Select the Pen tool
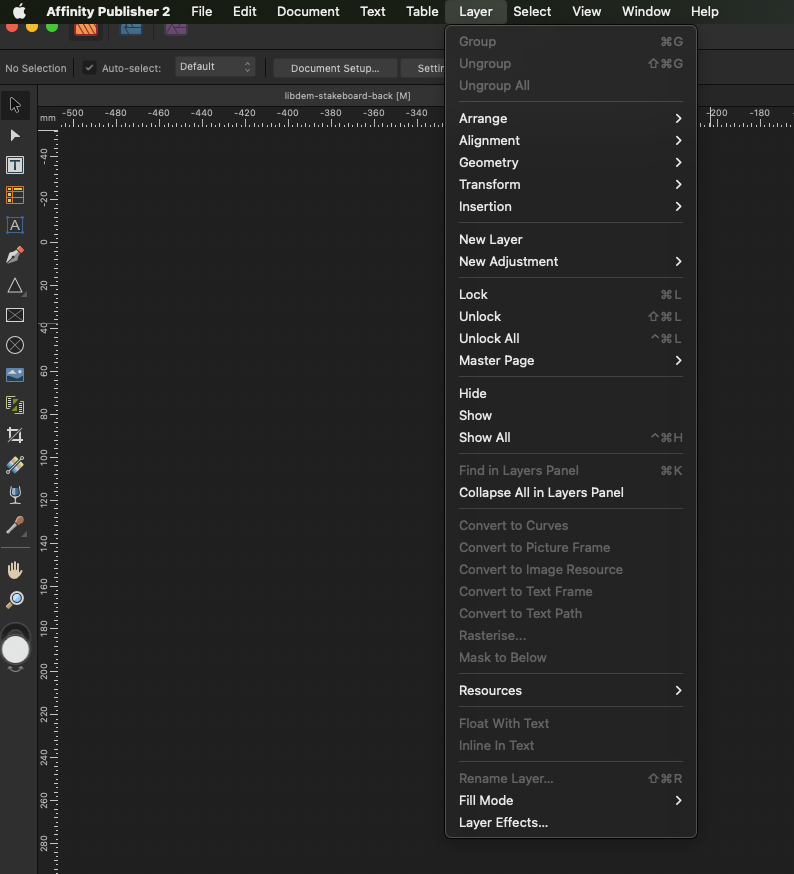 (15, 255)
